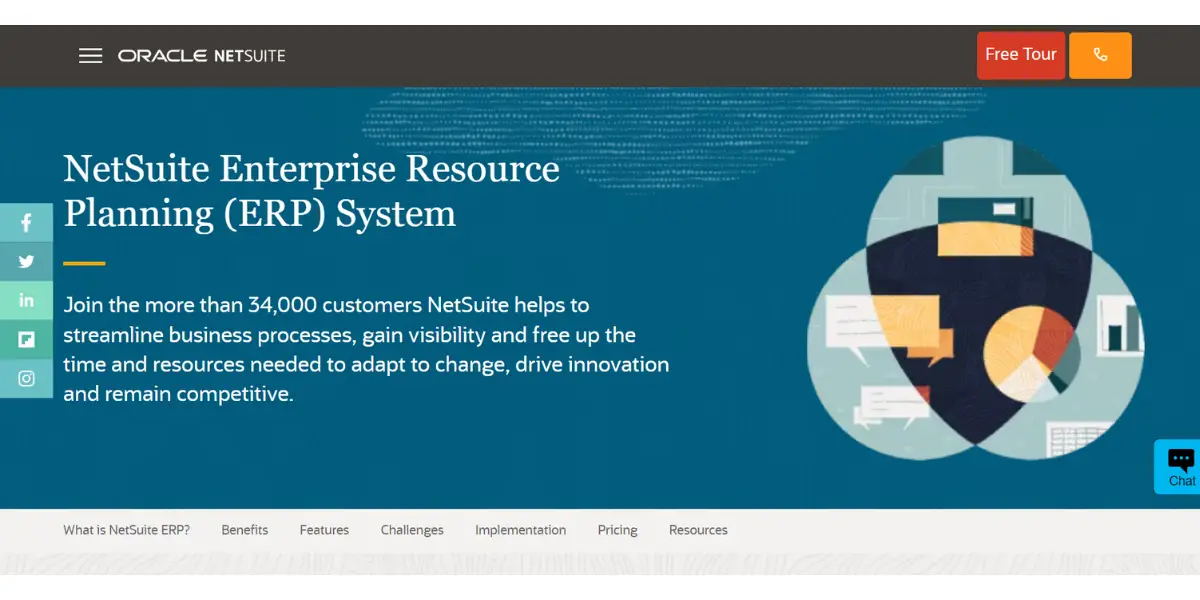Go to the Features section
Image resolution: width=1200 pixels, height=600 pixels.
coord(324,530)
